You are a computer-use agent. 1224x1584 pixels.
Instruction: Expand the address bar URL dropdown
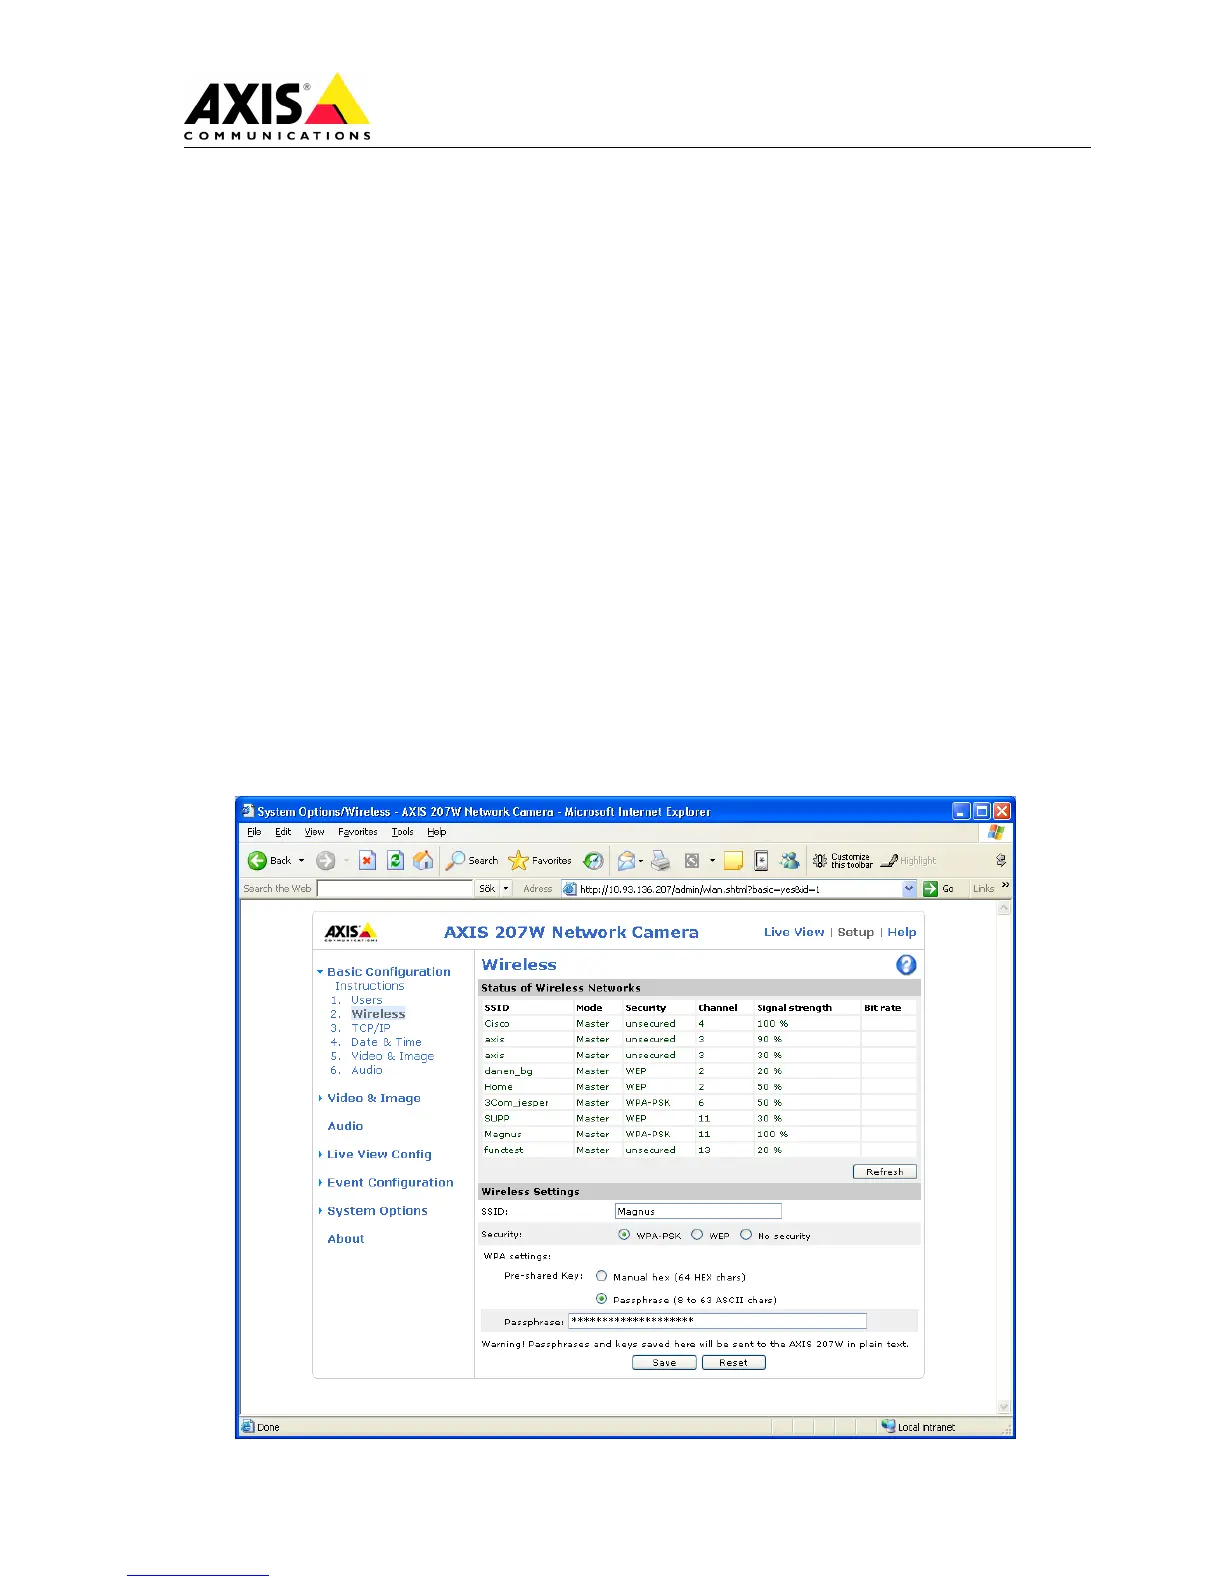point(909,888)
